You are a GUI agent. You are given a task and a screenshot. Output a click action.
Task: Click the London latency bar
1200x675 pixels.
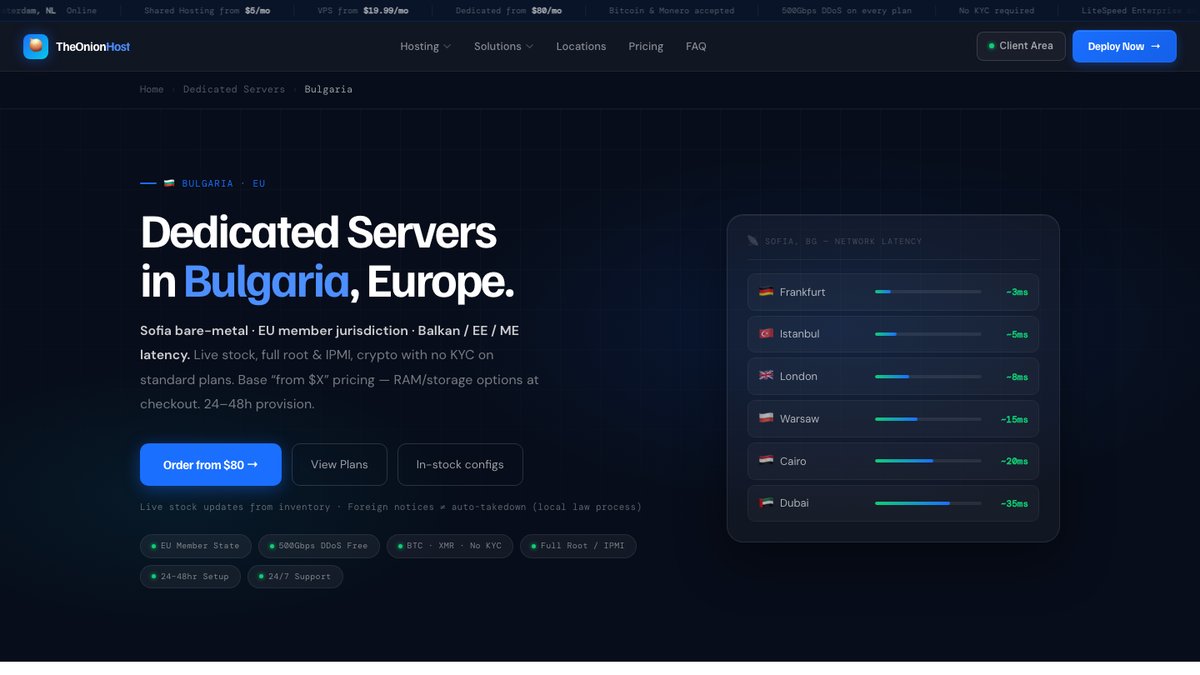[928, 376]
